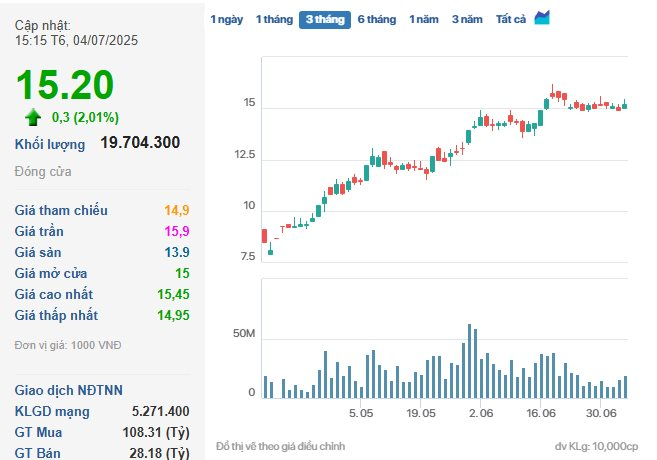
Task: Click the green up arrow price indicator
Action: (33, 117)
